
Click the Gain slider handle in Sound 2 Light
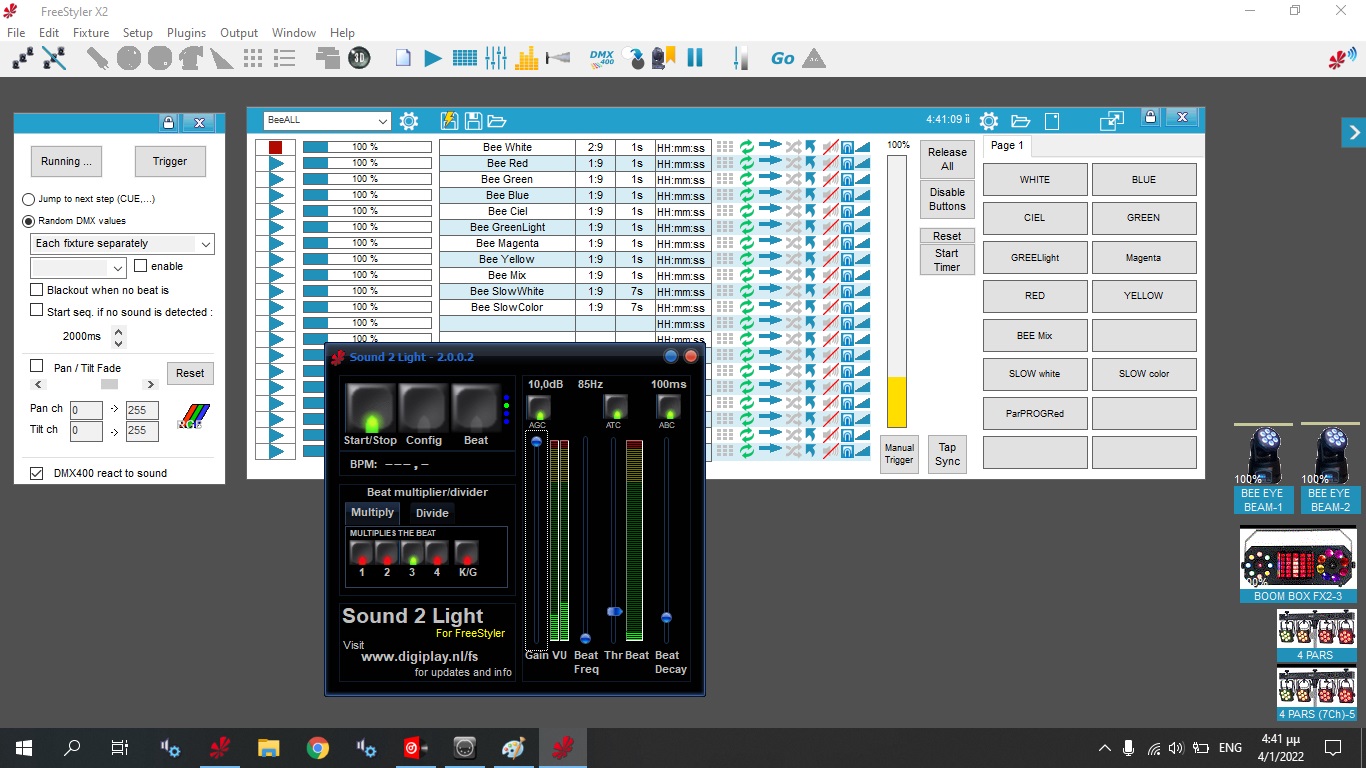537,441
